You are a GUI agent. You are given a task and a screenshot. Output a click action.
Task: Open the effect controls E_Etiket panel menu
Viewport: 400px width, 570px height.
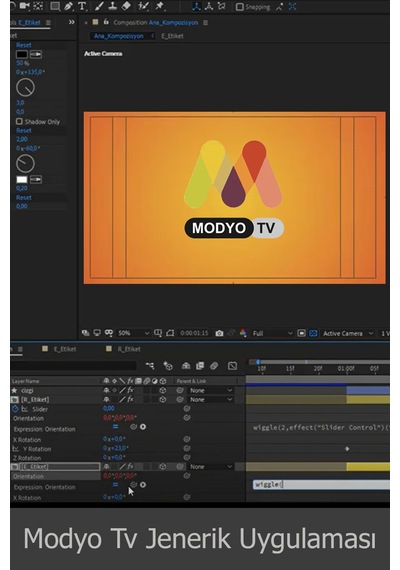[x=48, y=23]
